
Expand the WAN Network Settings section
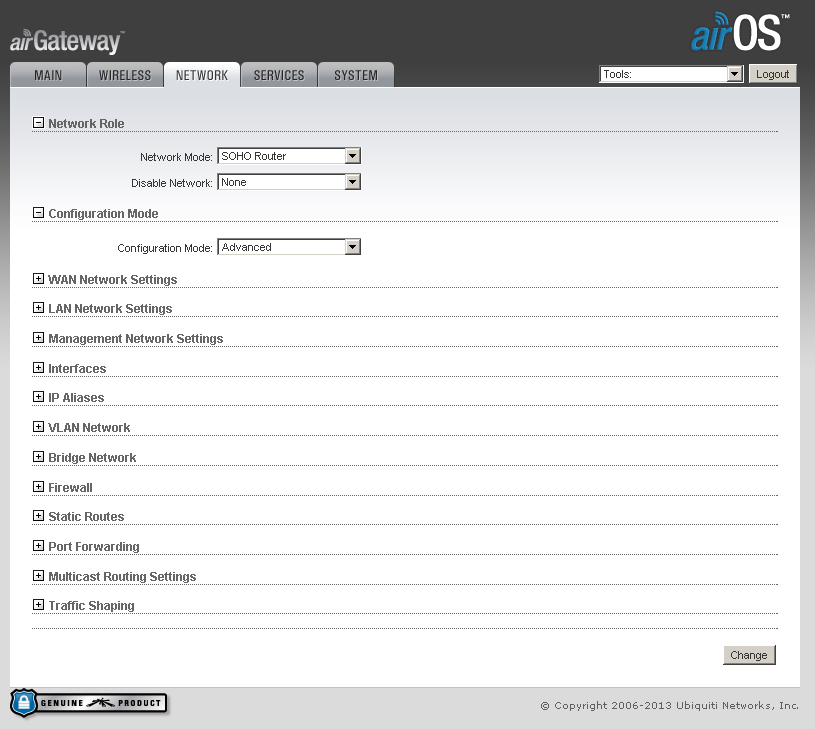pos(38,279)
